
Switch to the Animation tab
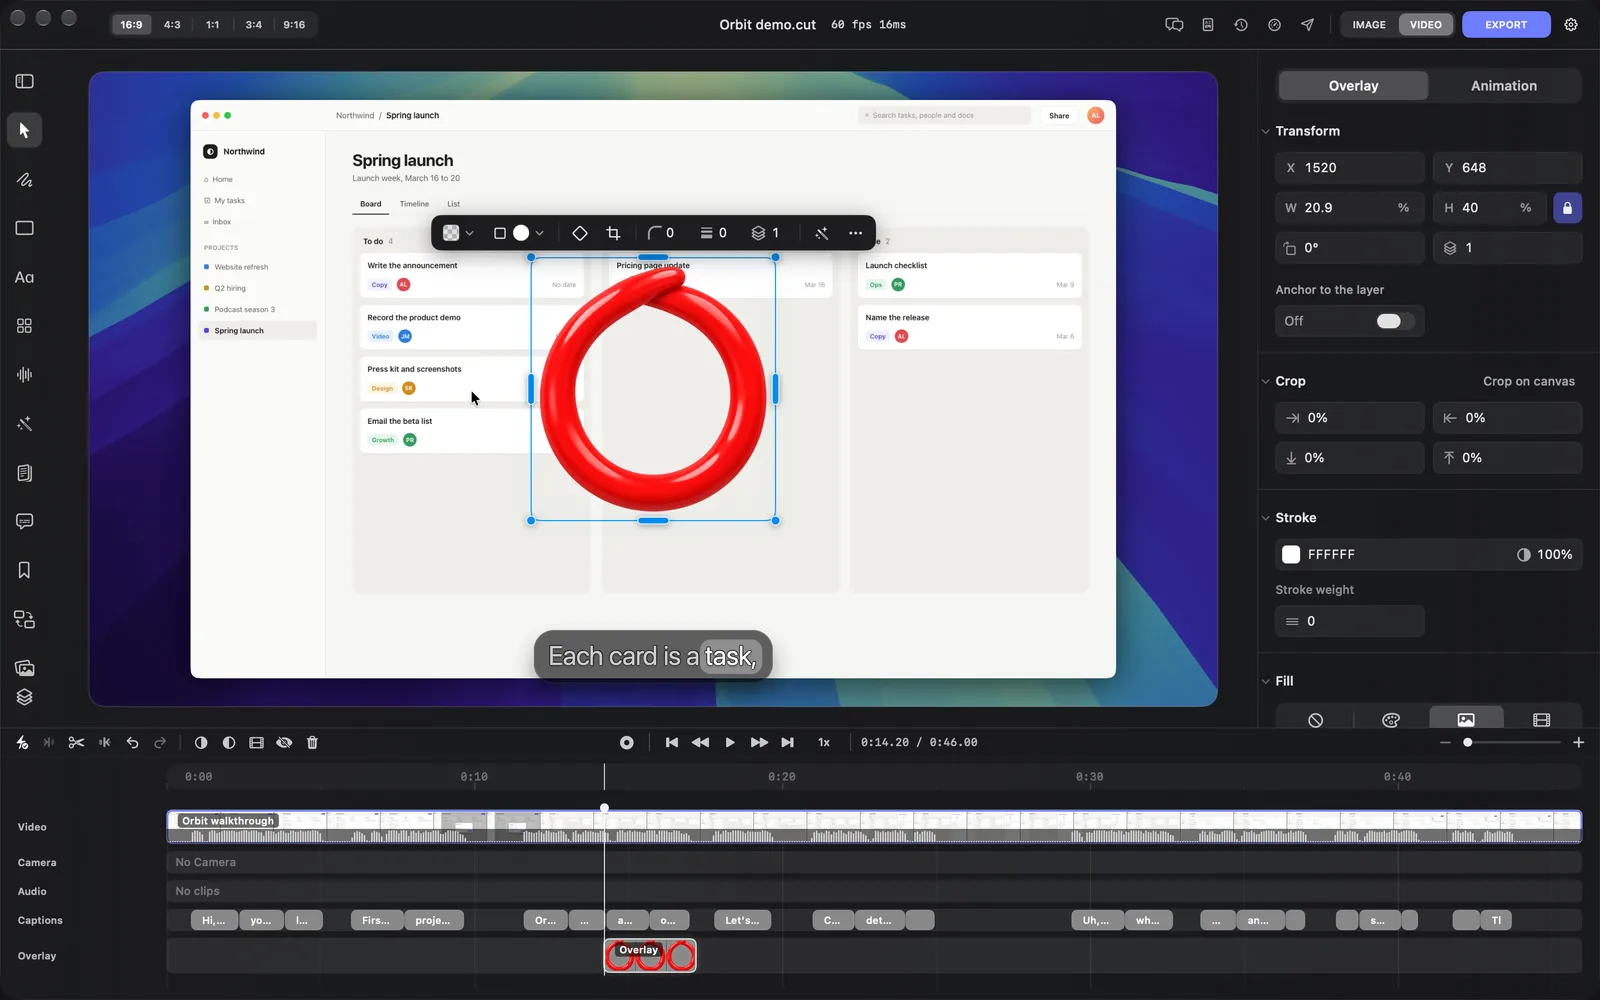click(1503, 86)
